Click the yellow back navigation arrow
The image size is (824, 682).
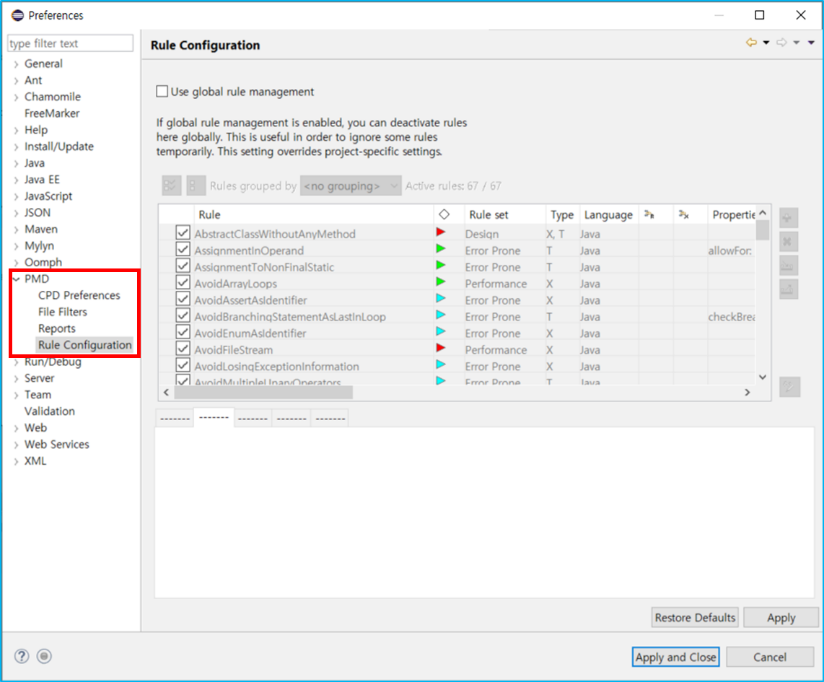[751, 43]
